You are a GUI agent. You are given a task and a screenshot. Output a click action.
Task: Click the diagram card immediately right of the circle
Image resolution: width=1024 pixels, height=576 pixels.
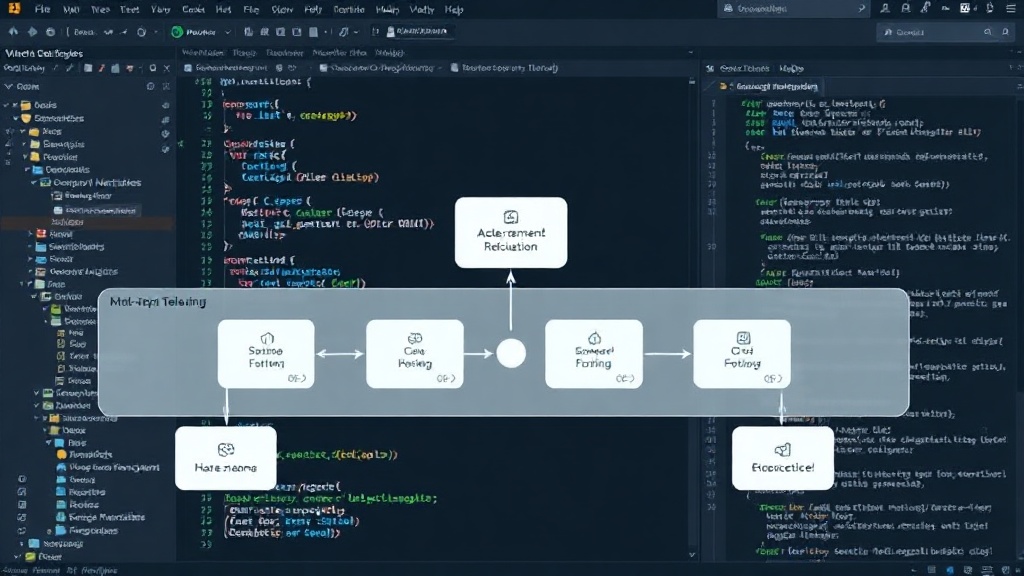(594, 354)
